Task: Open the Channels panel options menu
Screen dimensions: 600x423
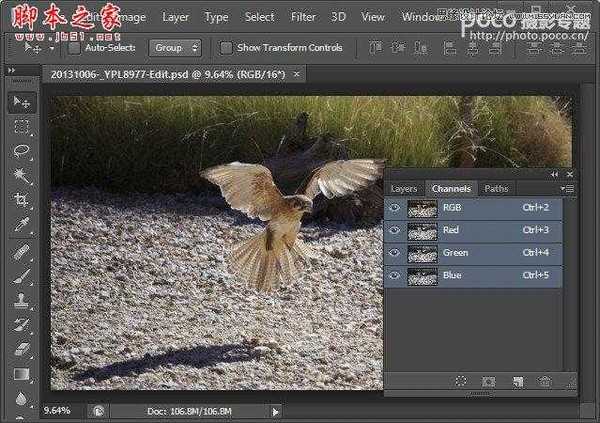Action: point(568,188)
